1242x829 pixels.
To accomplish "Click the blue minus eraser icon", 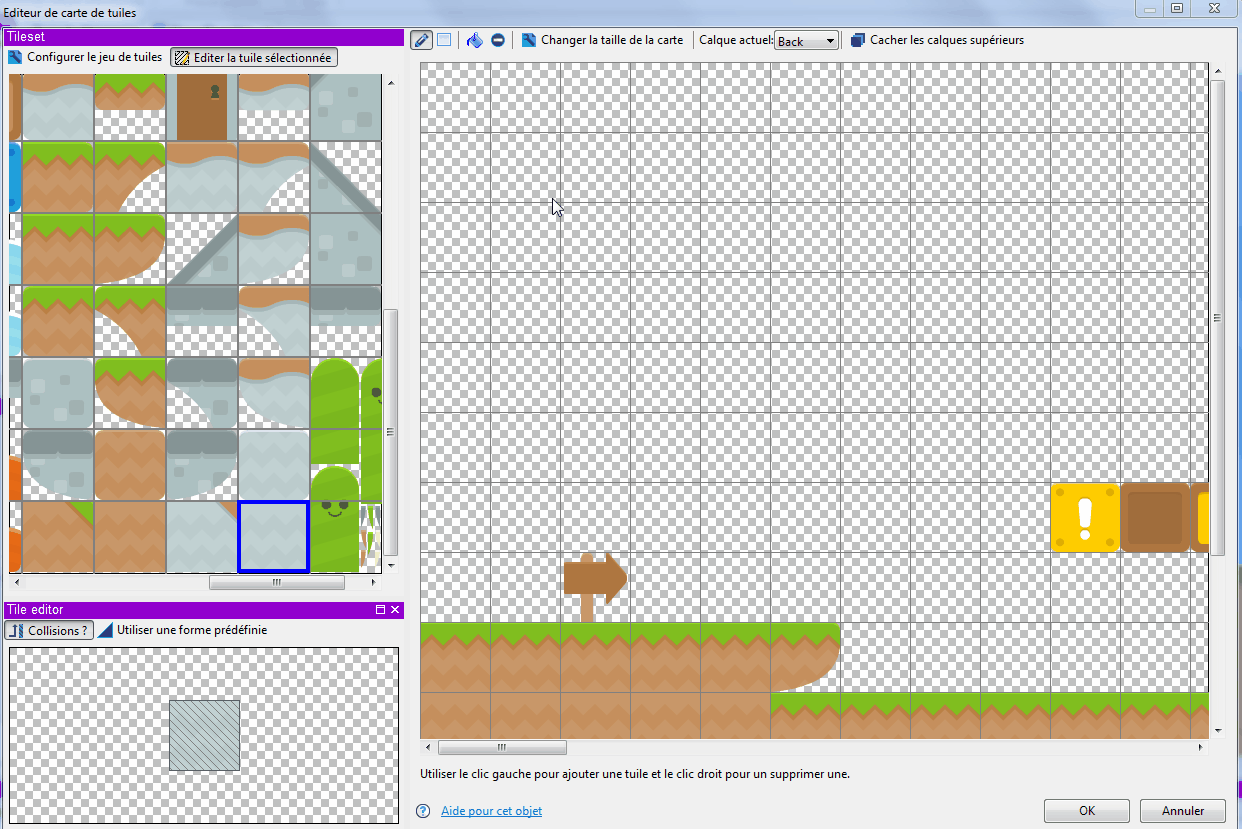I will pos(497,40).
